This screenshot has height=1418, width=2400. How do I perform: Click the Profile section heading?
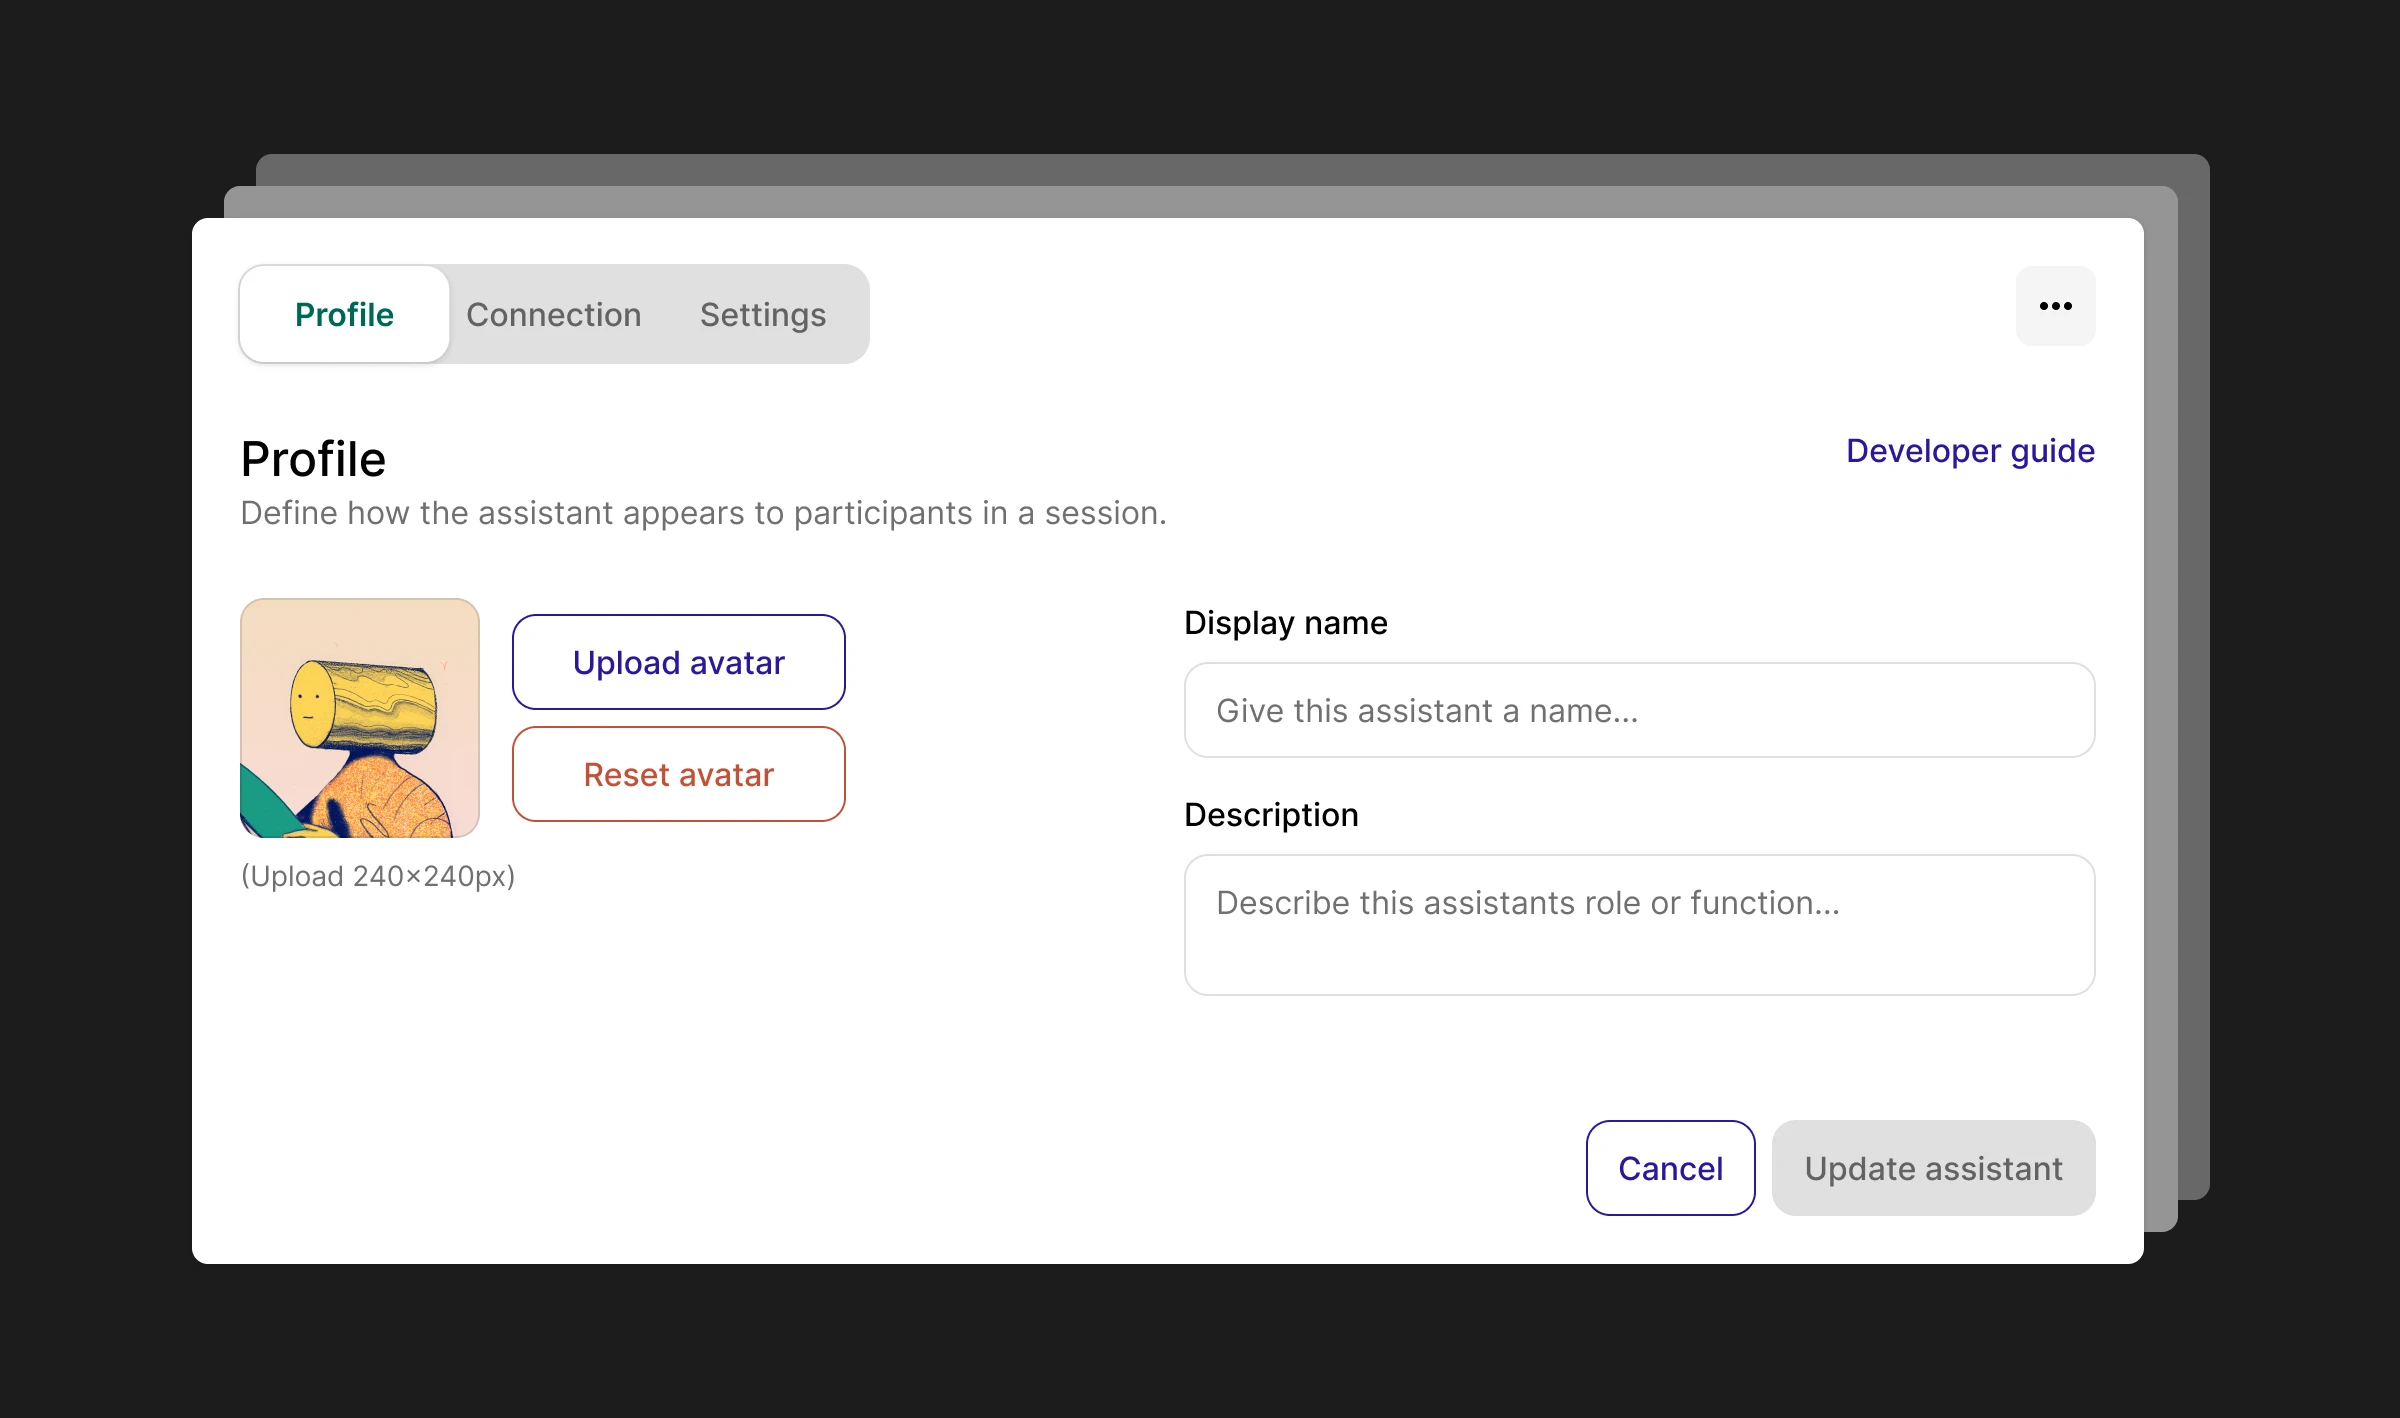313,460
